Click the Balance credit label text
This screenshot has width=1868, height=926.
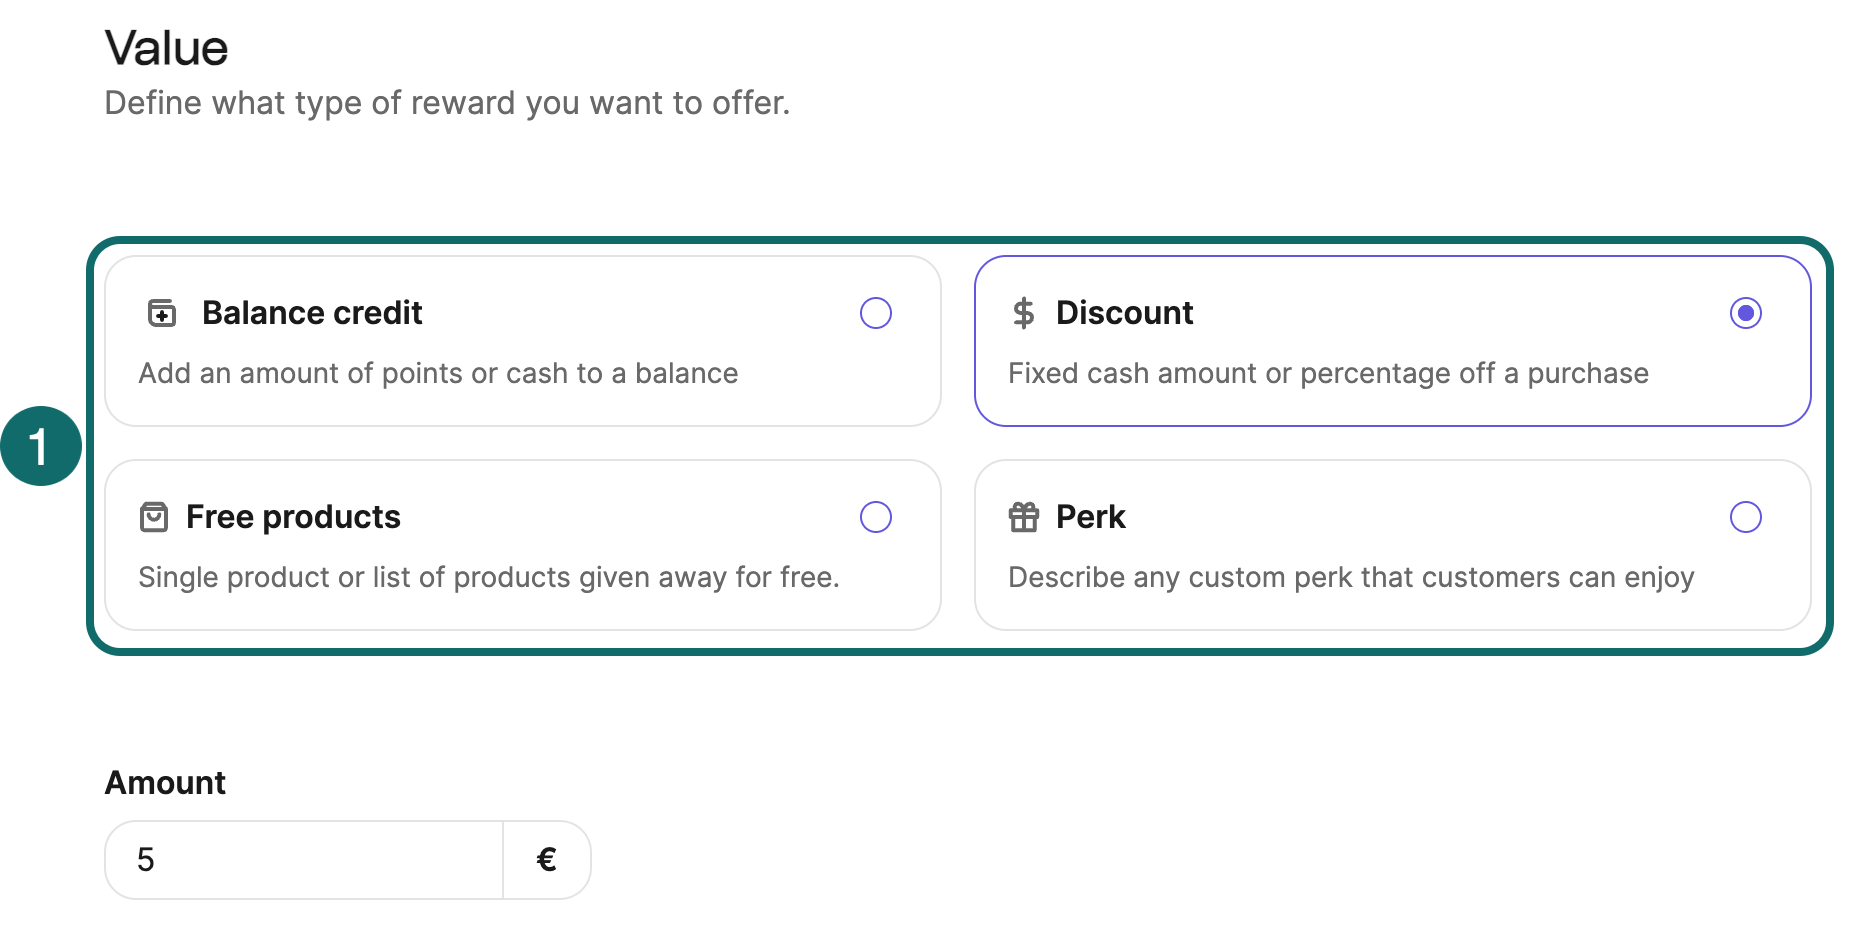(x=312, y=313)
